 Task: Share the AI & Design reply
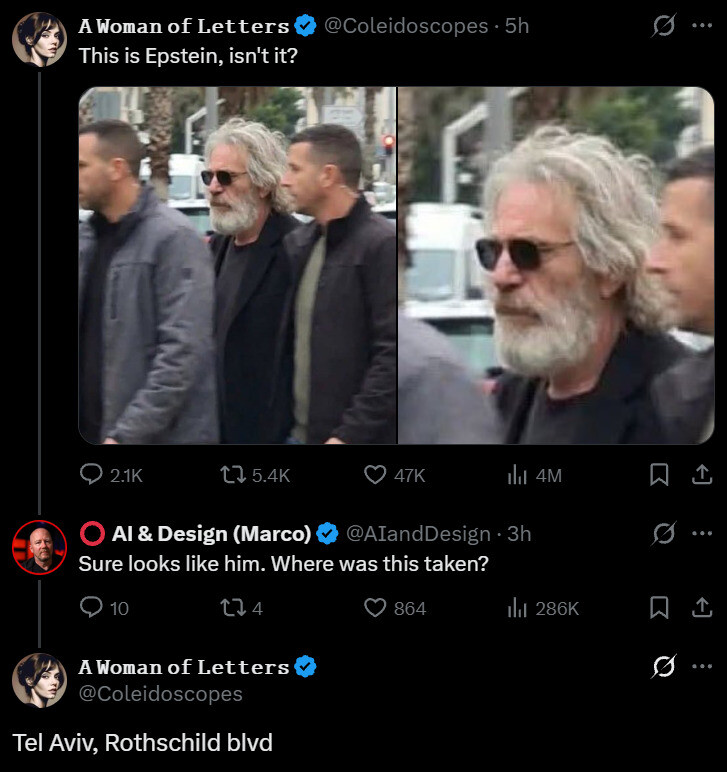(x=702, y=607)
